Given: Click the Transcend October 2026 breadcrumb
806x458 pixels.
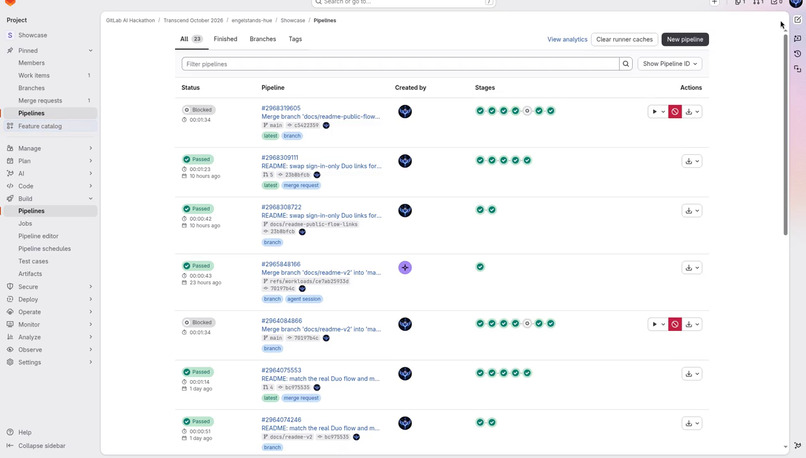Looking at the screenshot, I should pyautogui.click(x=193, y=21).
